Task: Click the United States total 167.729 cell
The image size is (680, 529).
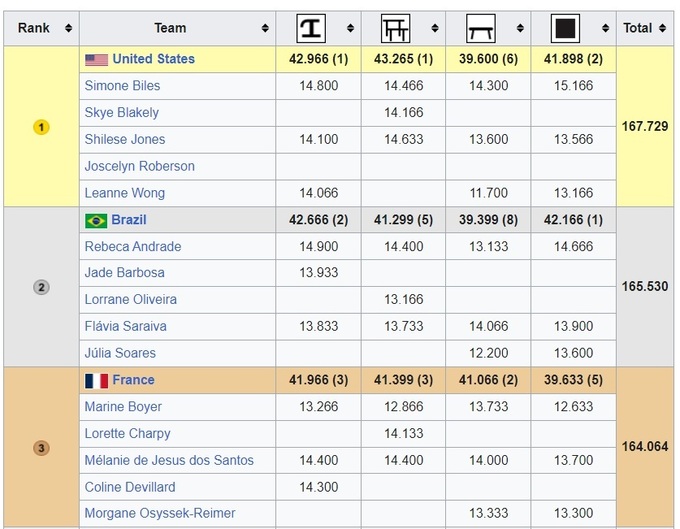Action: [645, 127]
